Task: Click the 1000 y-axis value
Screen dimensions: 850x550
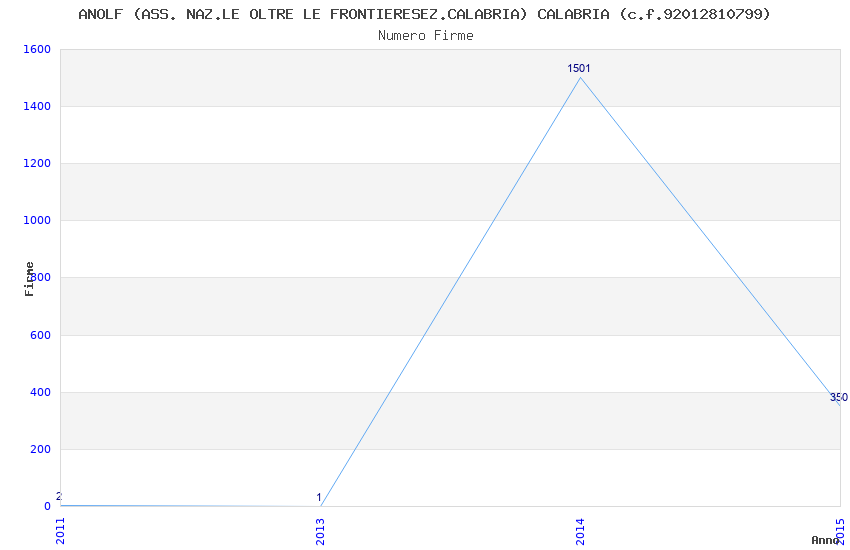Action: (x=37, y=221)
